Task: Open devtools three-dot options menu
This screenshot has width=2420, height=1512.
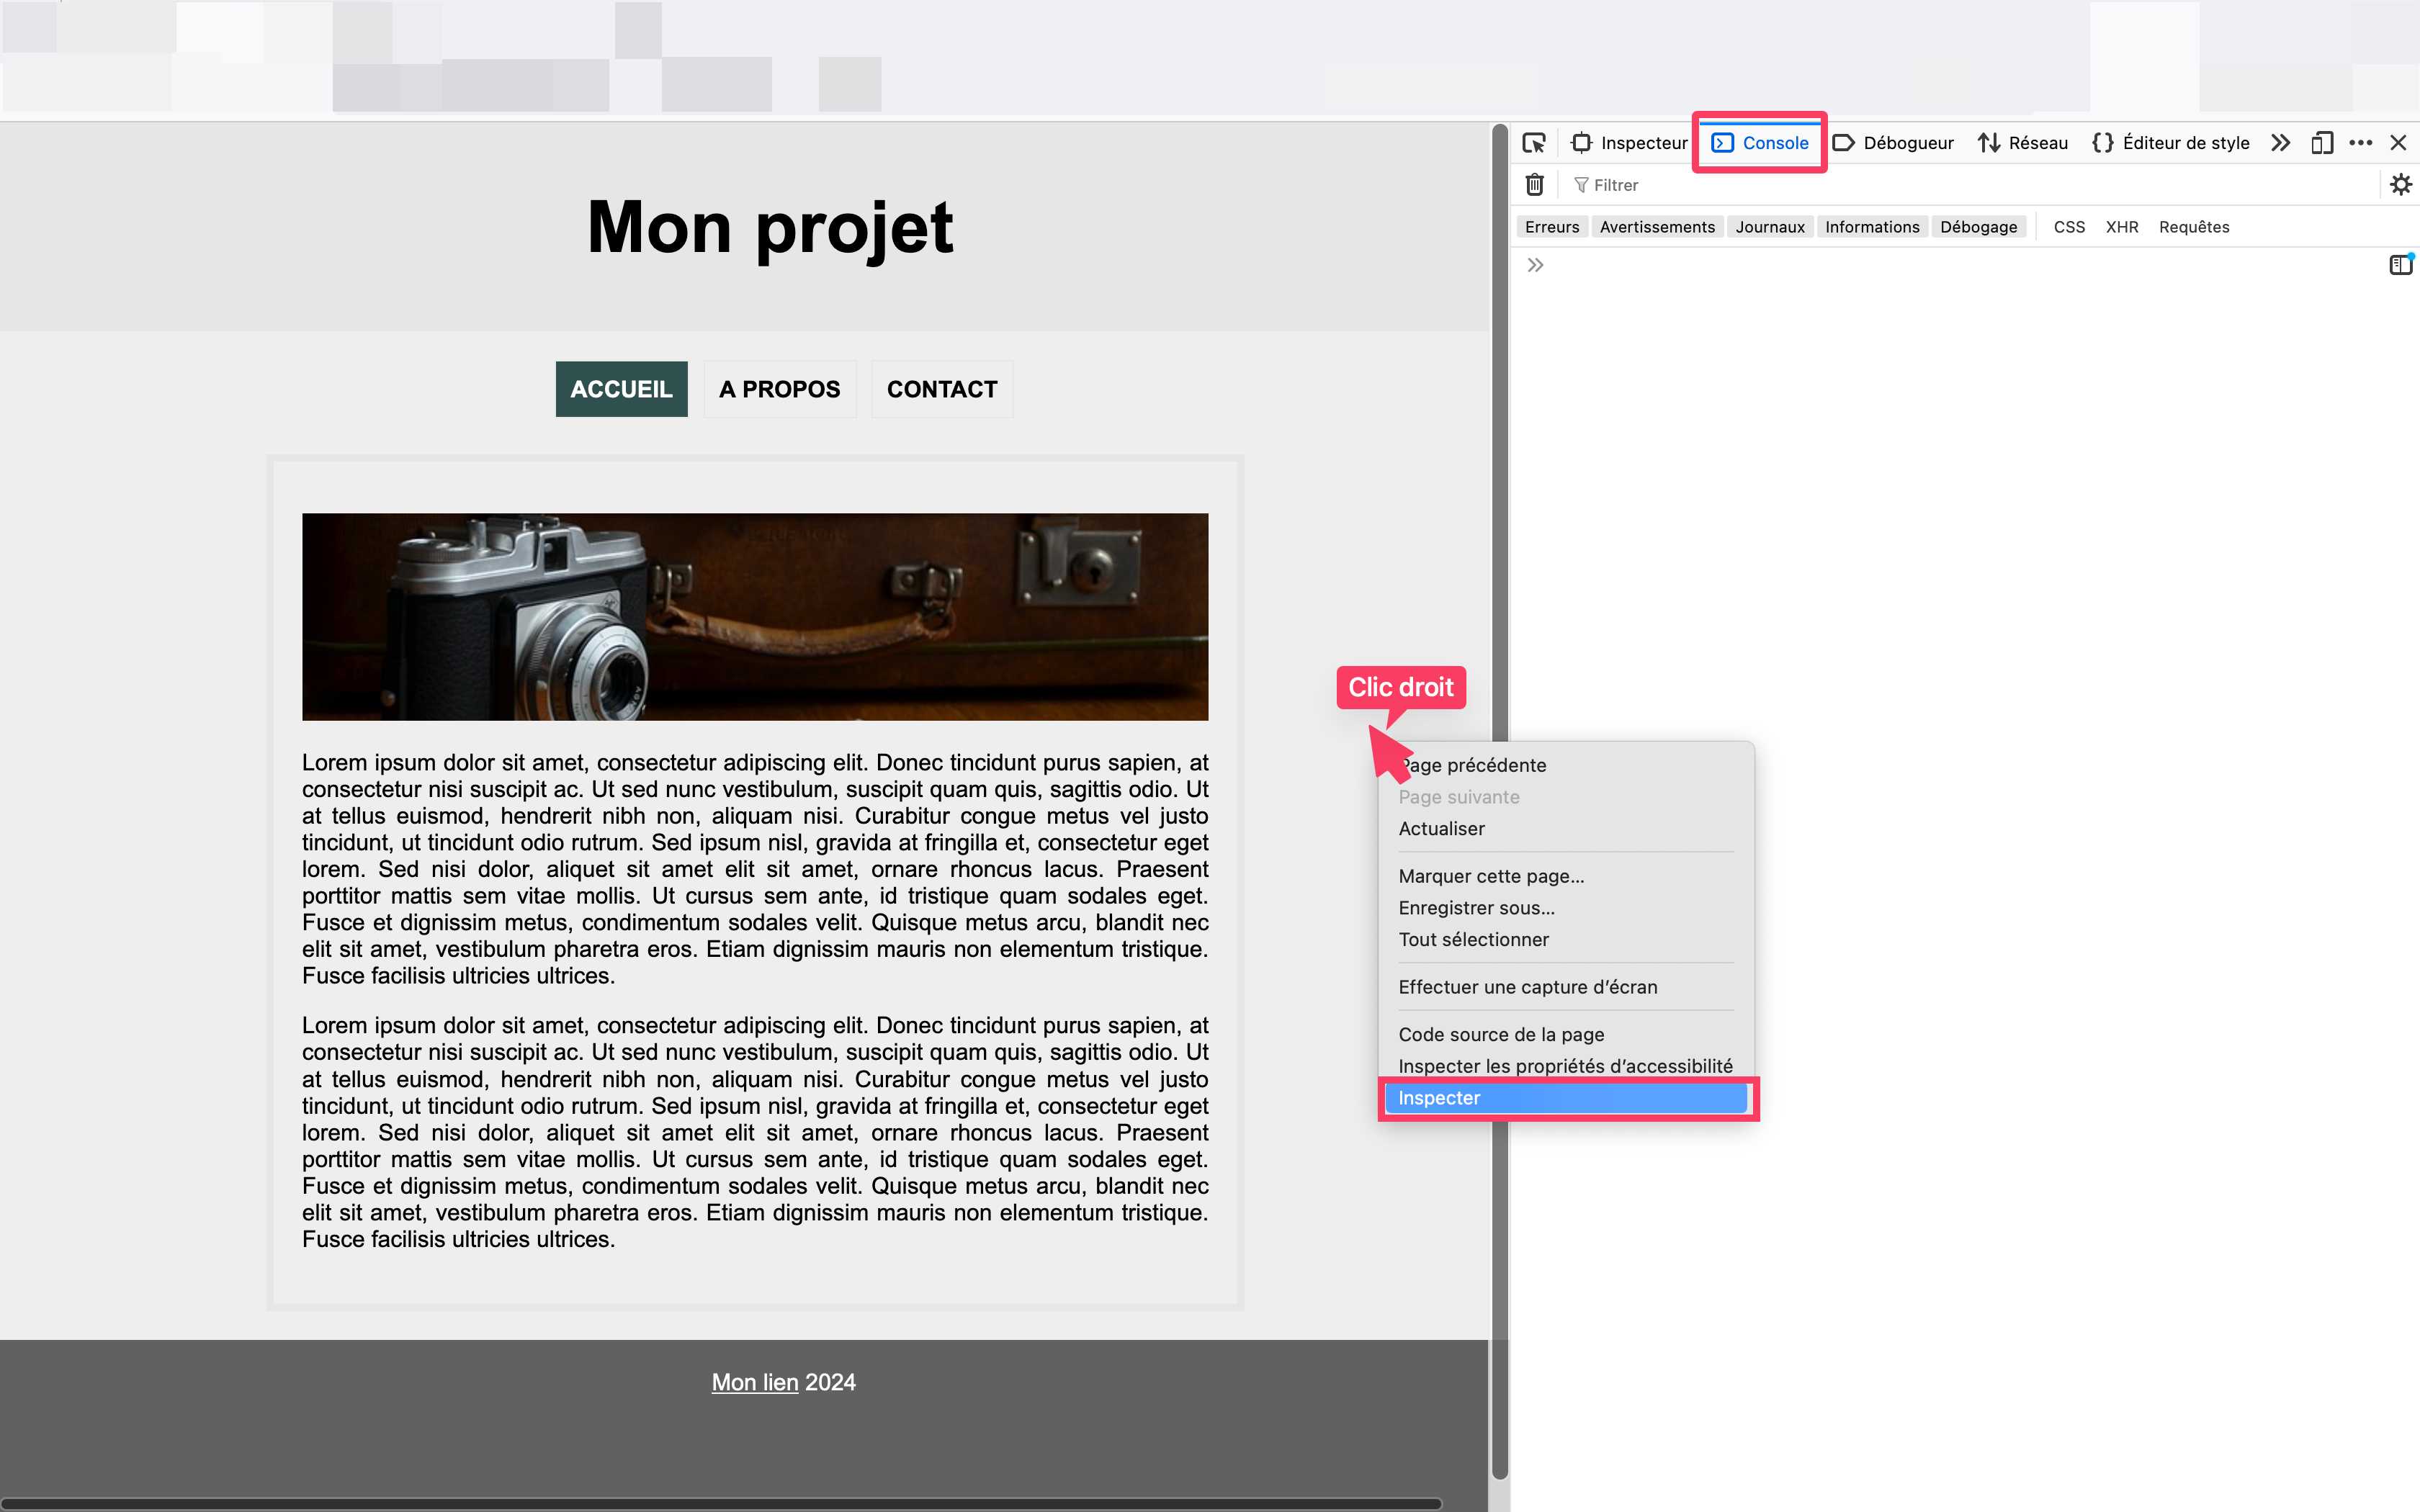Action: coord(2361,143)
